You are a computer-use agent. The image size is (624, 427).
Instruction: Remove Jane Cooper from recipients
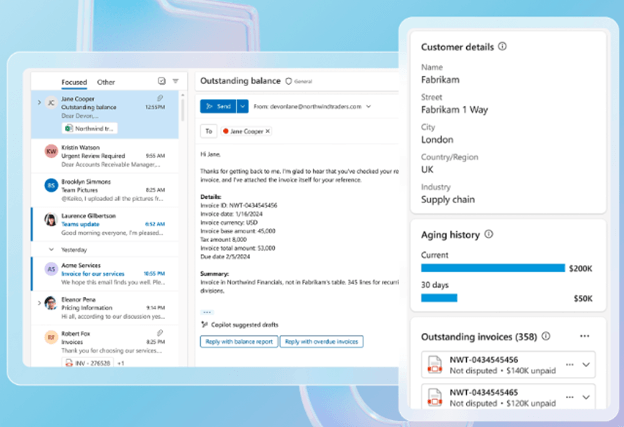coord(267,131)
